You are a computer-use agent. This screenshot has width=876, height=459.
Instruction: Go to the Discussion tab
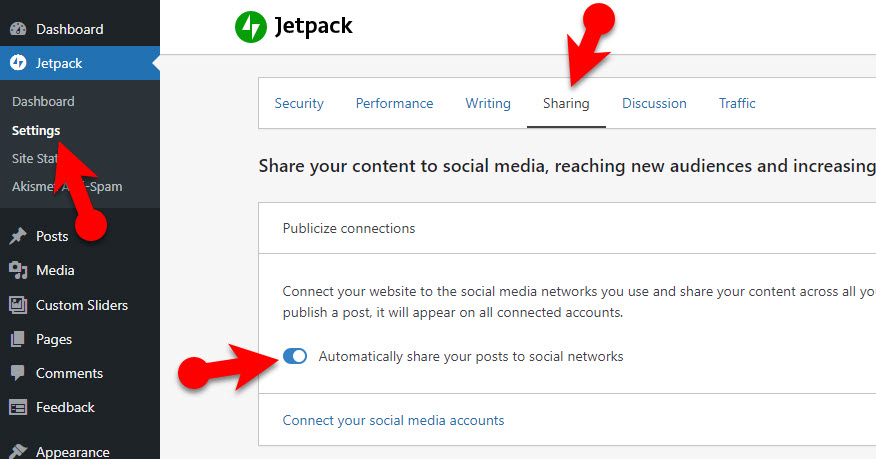click(654, 103)
